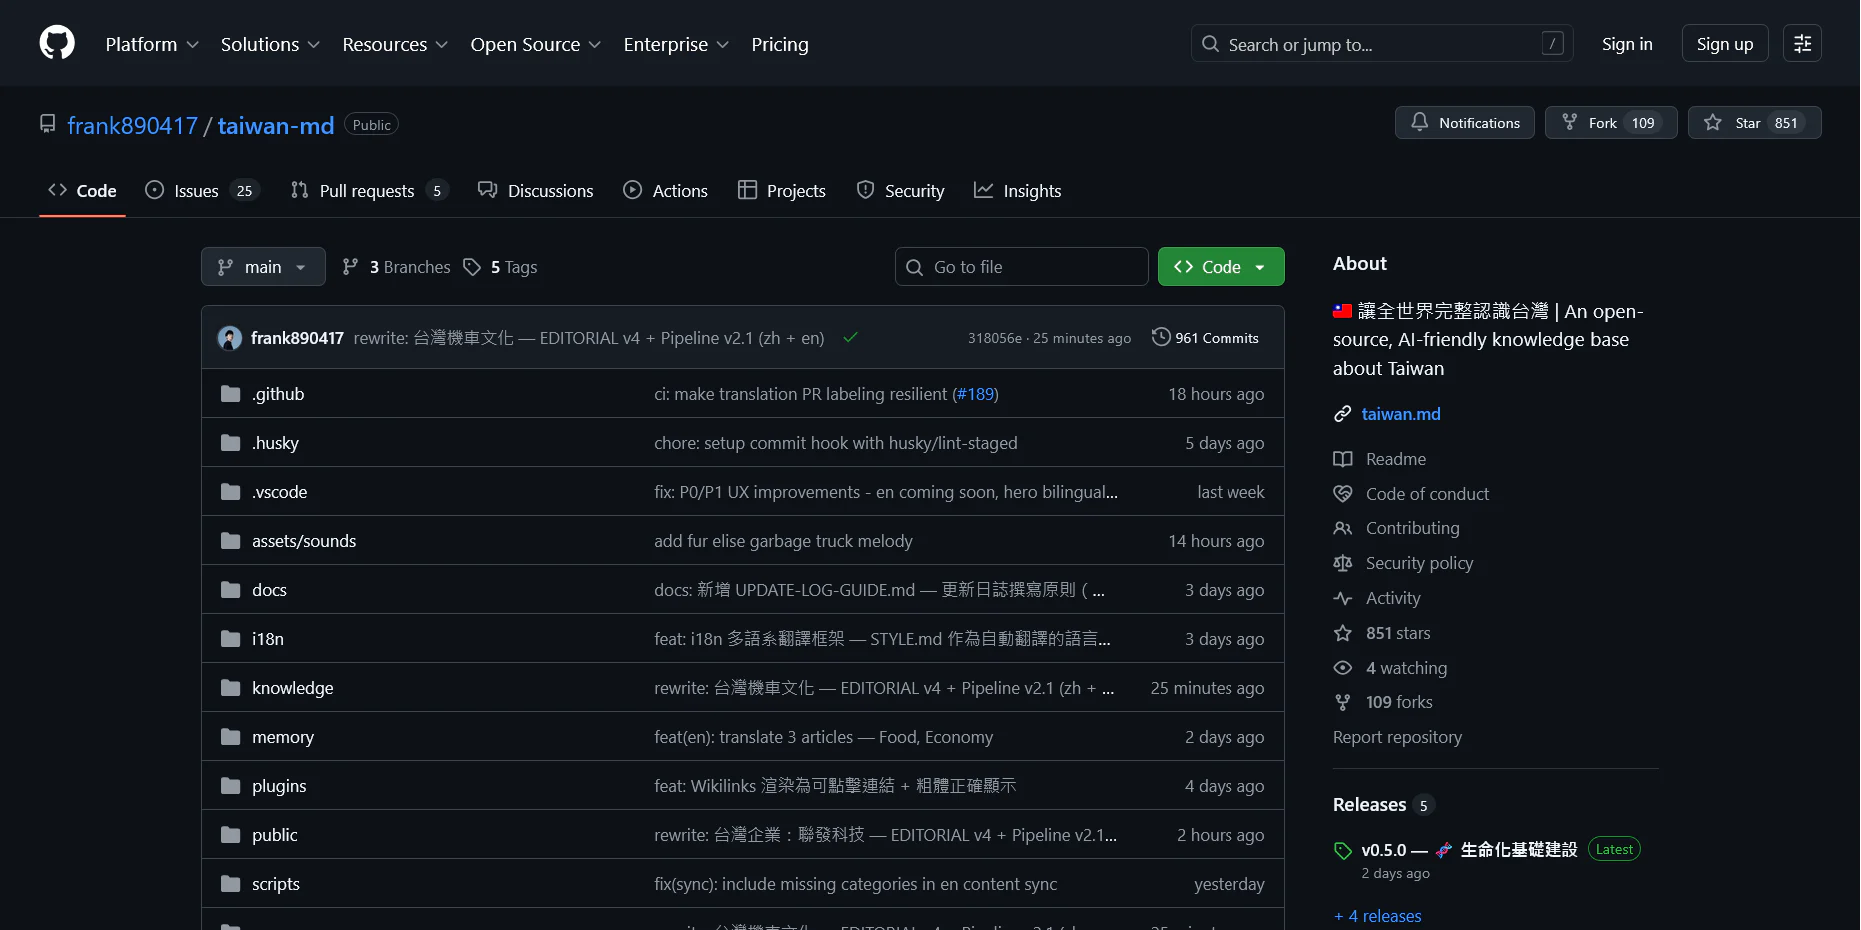Open frank890417's avatar in the commit row

230,338
